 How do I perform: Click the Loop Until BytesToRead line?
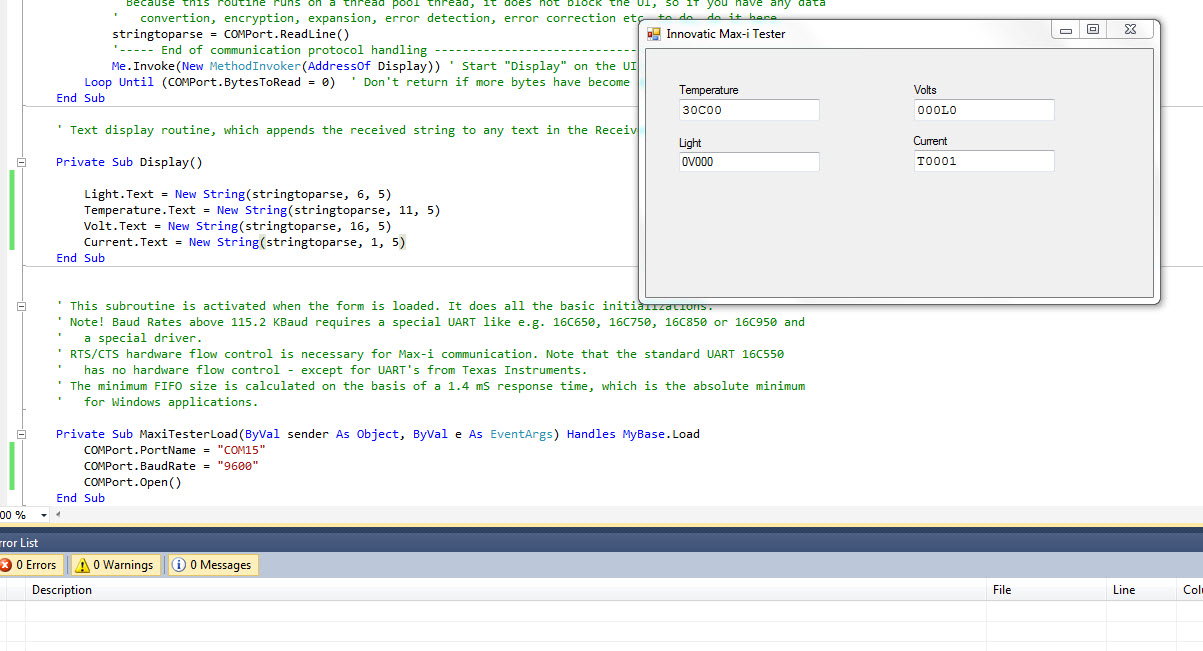coord(210,82)
